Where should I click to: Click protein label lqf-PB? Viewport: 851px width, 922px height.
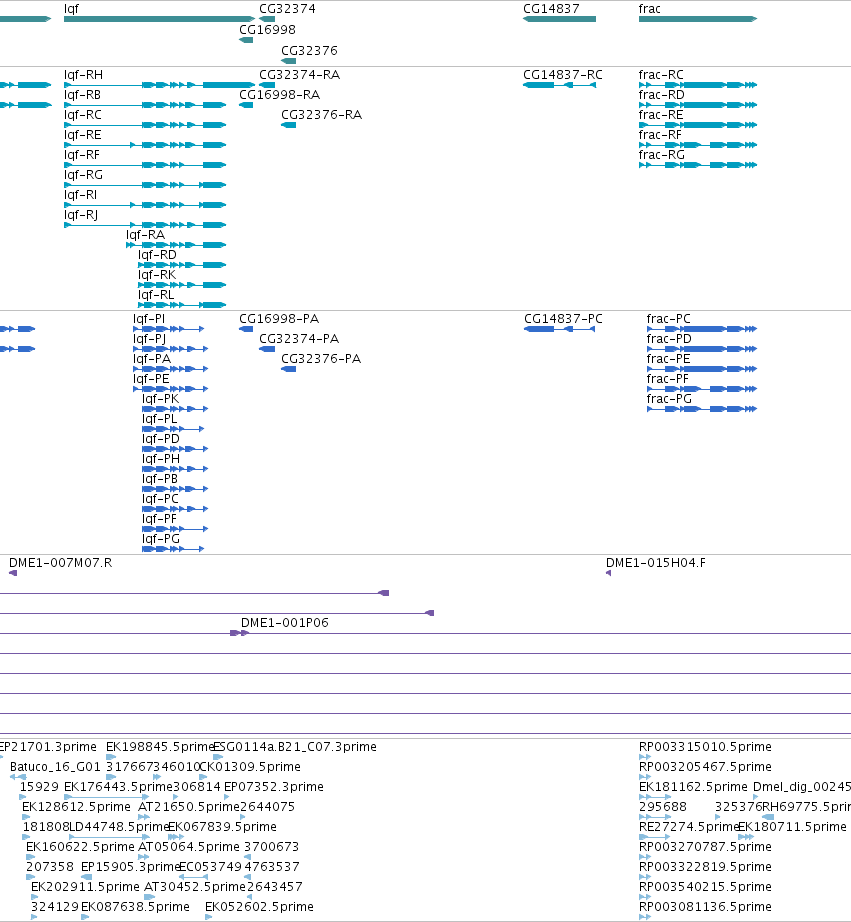pyautogui.click(x=160, y=479)
